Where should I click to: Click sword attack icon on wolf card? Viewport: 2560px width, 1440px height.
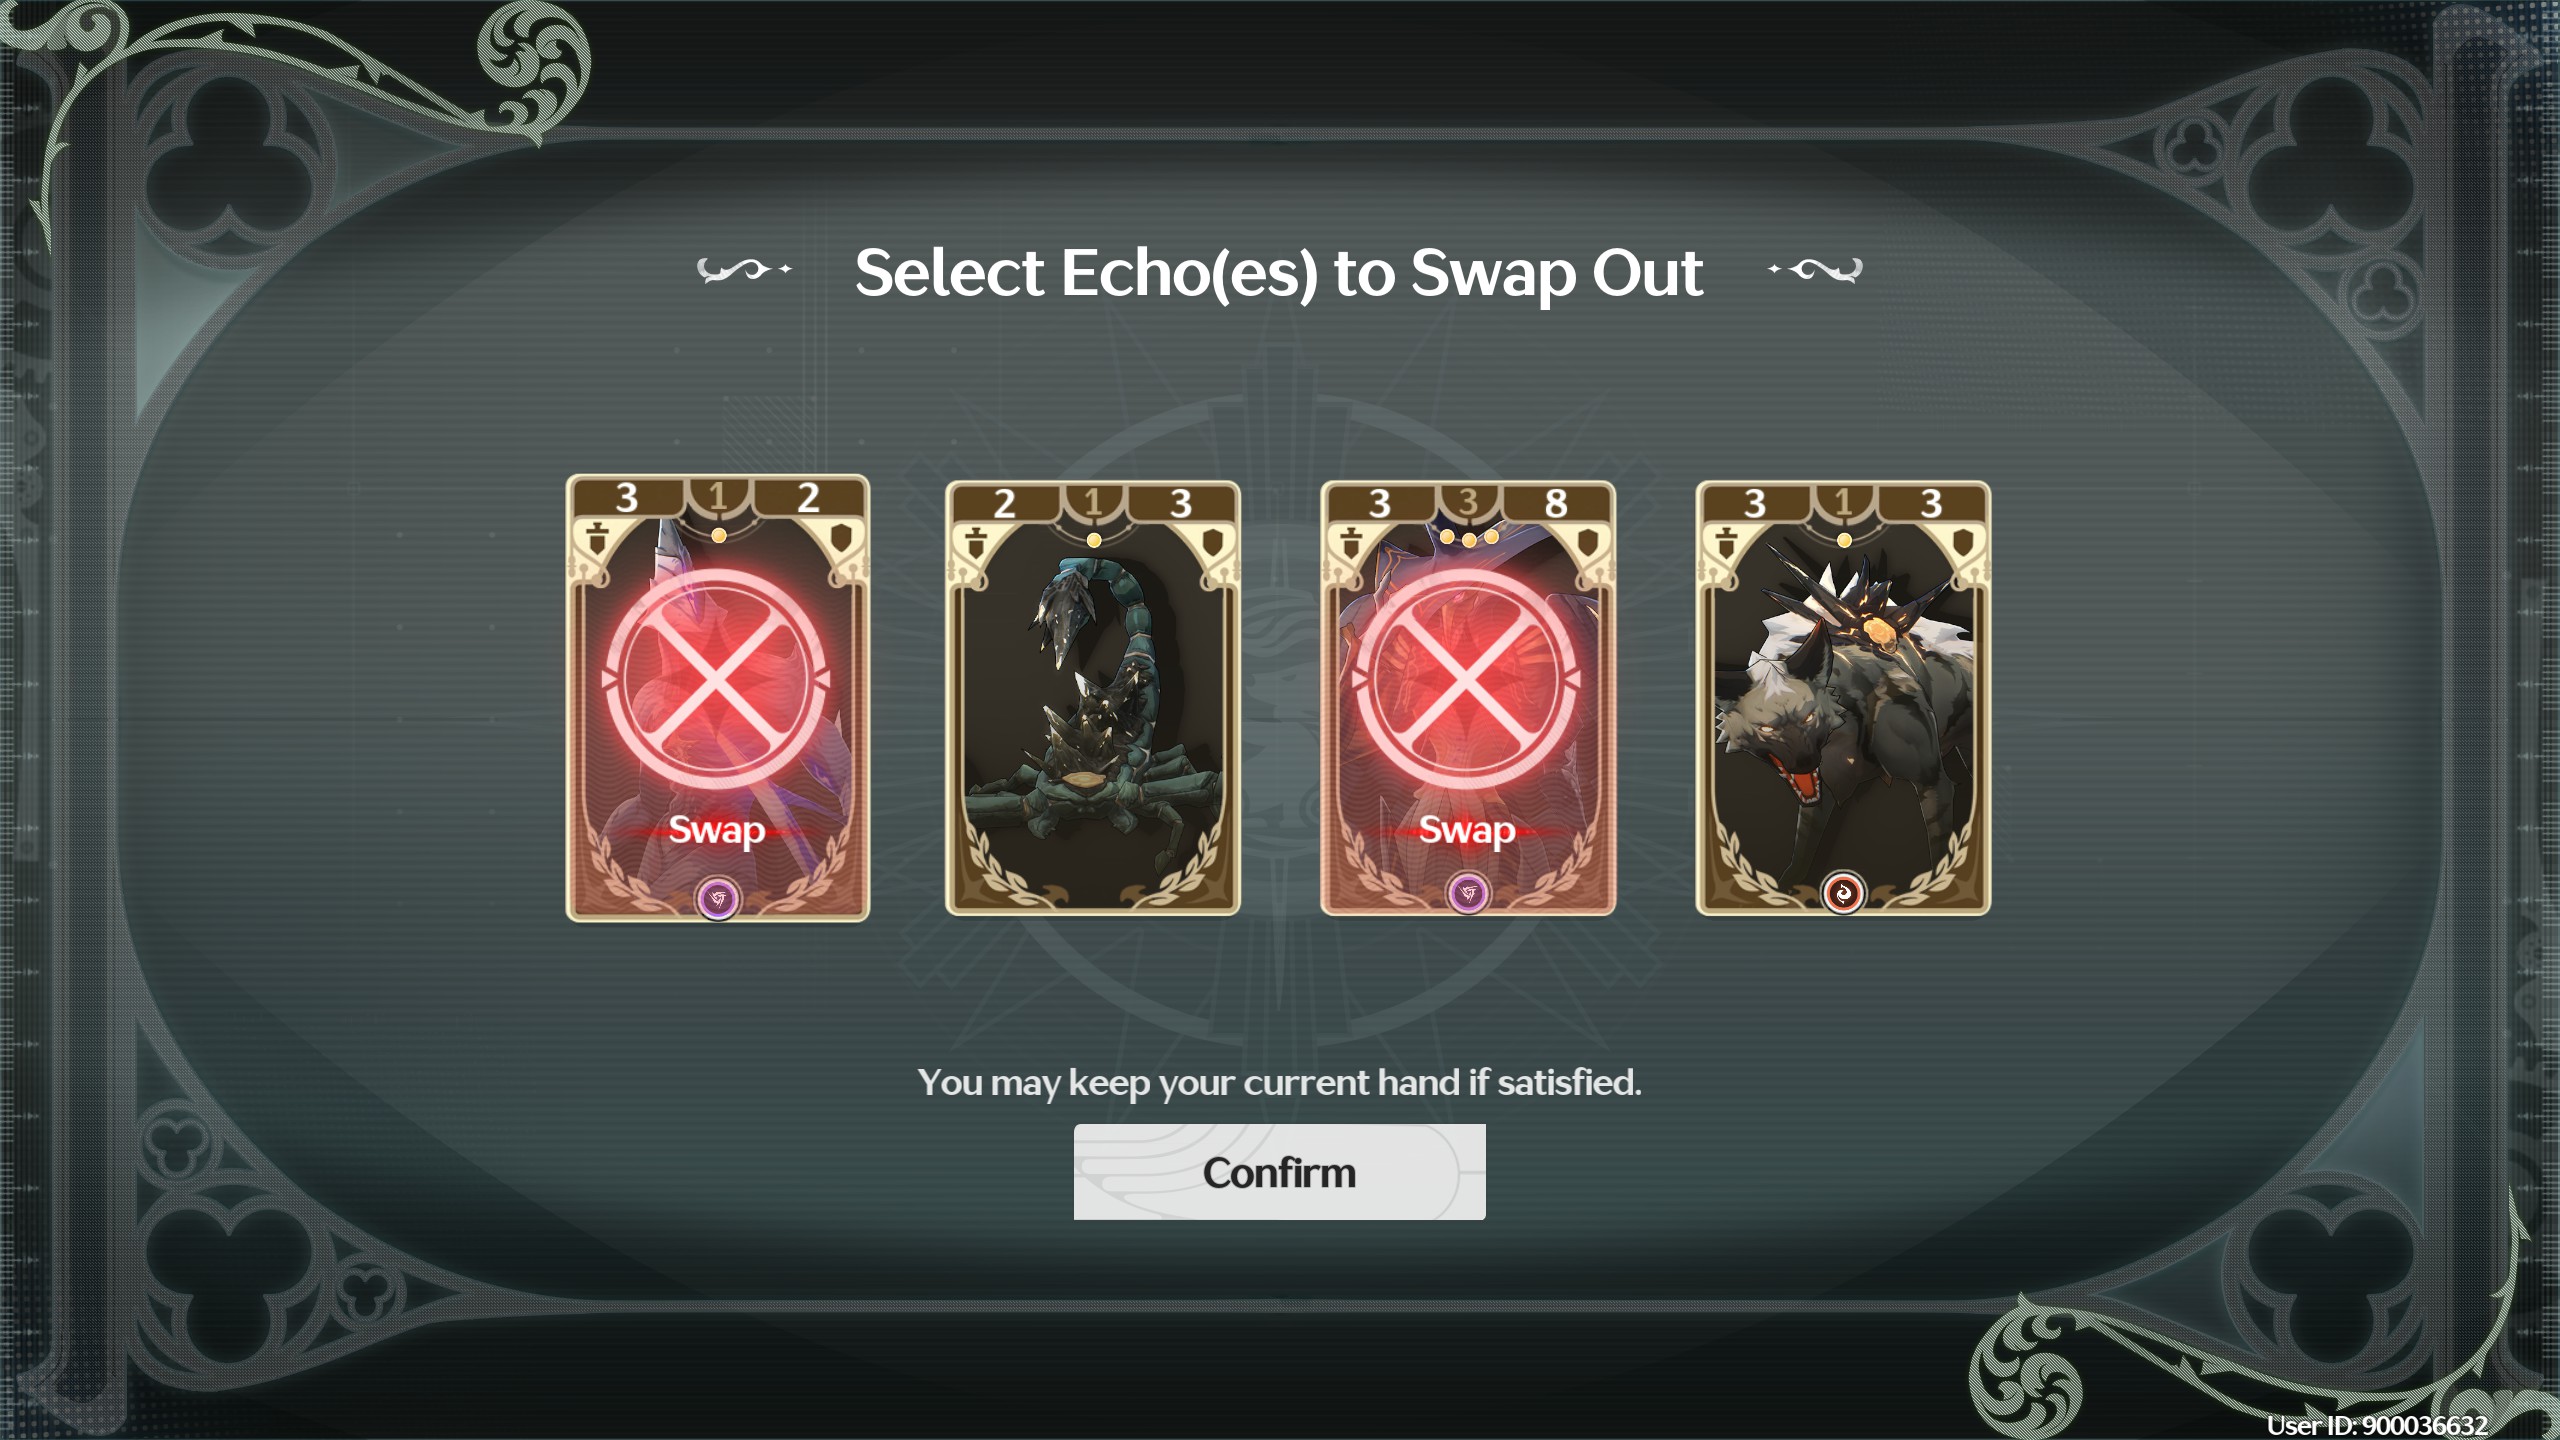(1726, 544)
